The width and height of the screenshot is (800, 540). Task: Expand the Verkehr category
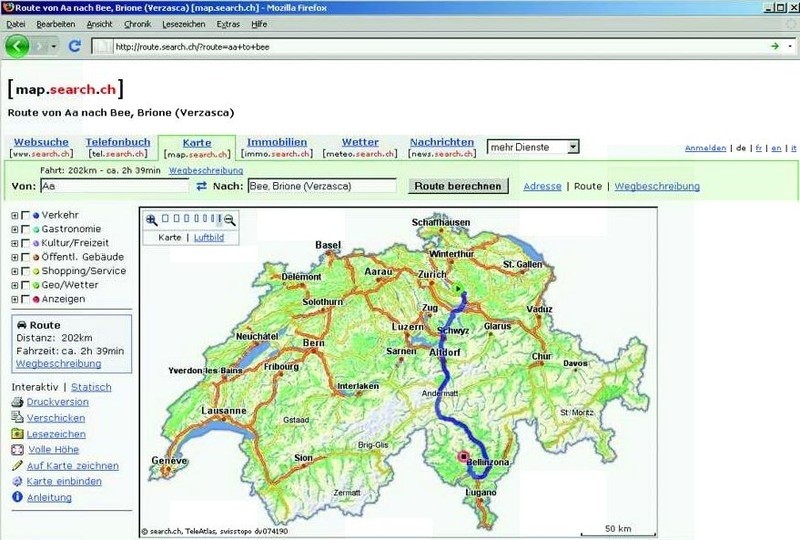(15, 215)
